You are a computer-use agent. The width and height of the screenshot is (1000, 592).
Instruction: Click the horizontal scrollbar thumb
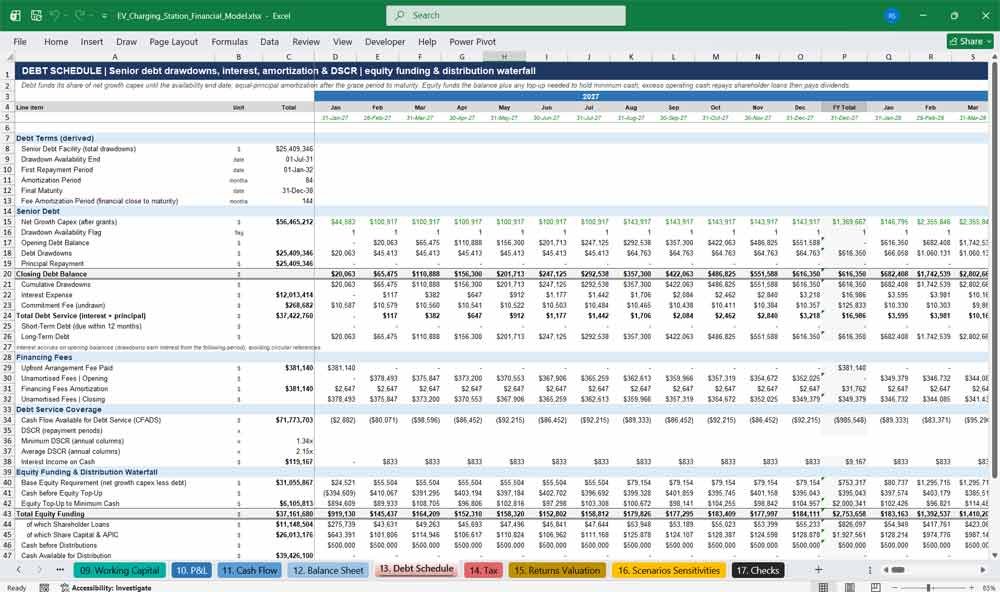pos(897,570)
